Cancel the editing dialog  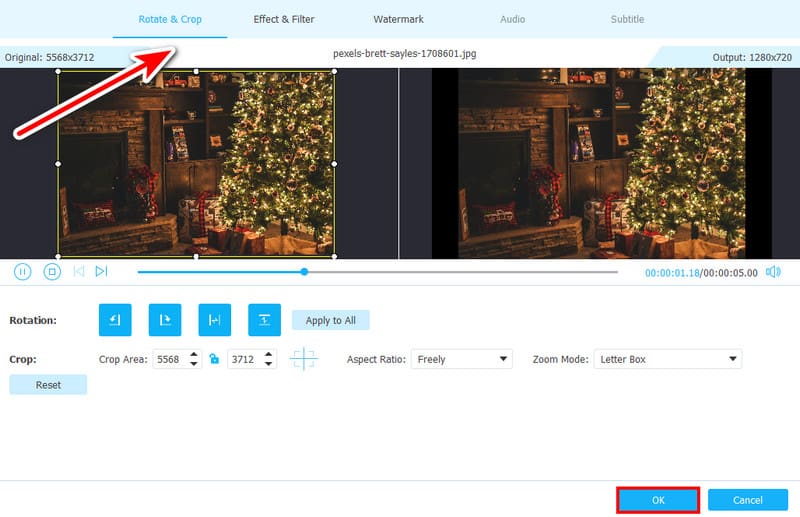click(748, 500)
